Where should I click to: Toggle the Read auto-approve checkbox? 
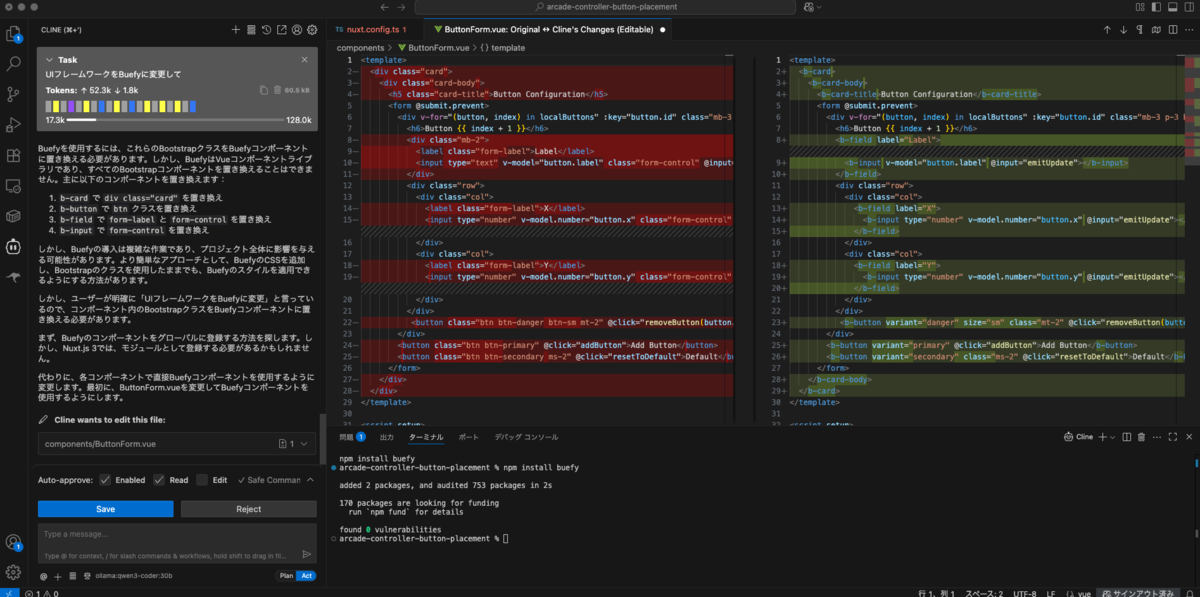point(158,480)
